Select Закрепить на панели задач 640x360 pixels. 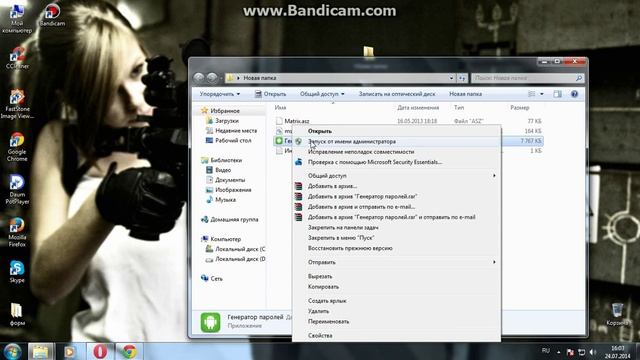click(x=396, y=227)
